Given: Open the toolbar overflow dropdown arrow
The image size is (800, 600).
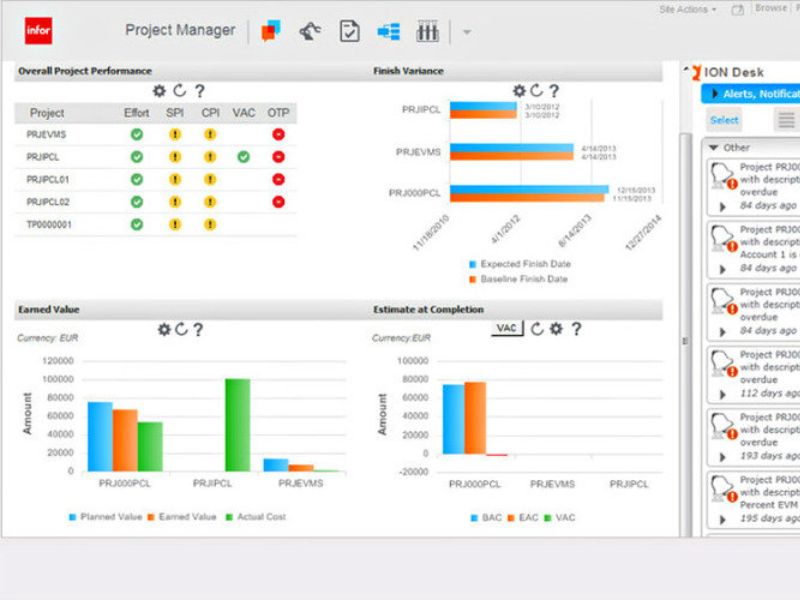Looking at the screenshot, I should tap(467, 33).
